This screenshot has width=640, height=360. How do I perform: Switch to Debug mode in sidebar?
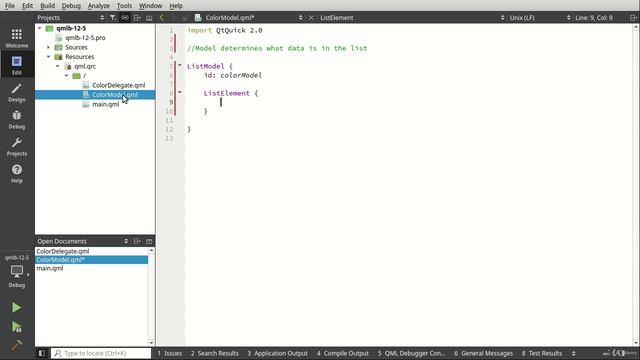pyautogui.click(x=17, y=119)
